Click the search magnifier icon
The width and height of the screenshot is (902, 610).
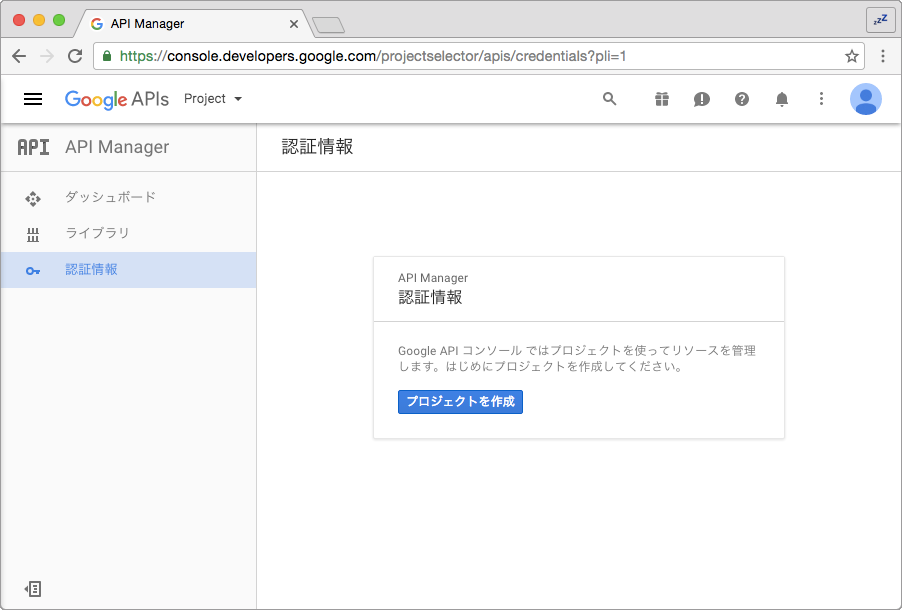click(609, 99)
